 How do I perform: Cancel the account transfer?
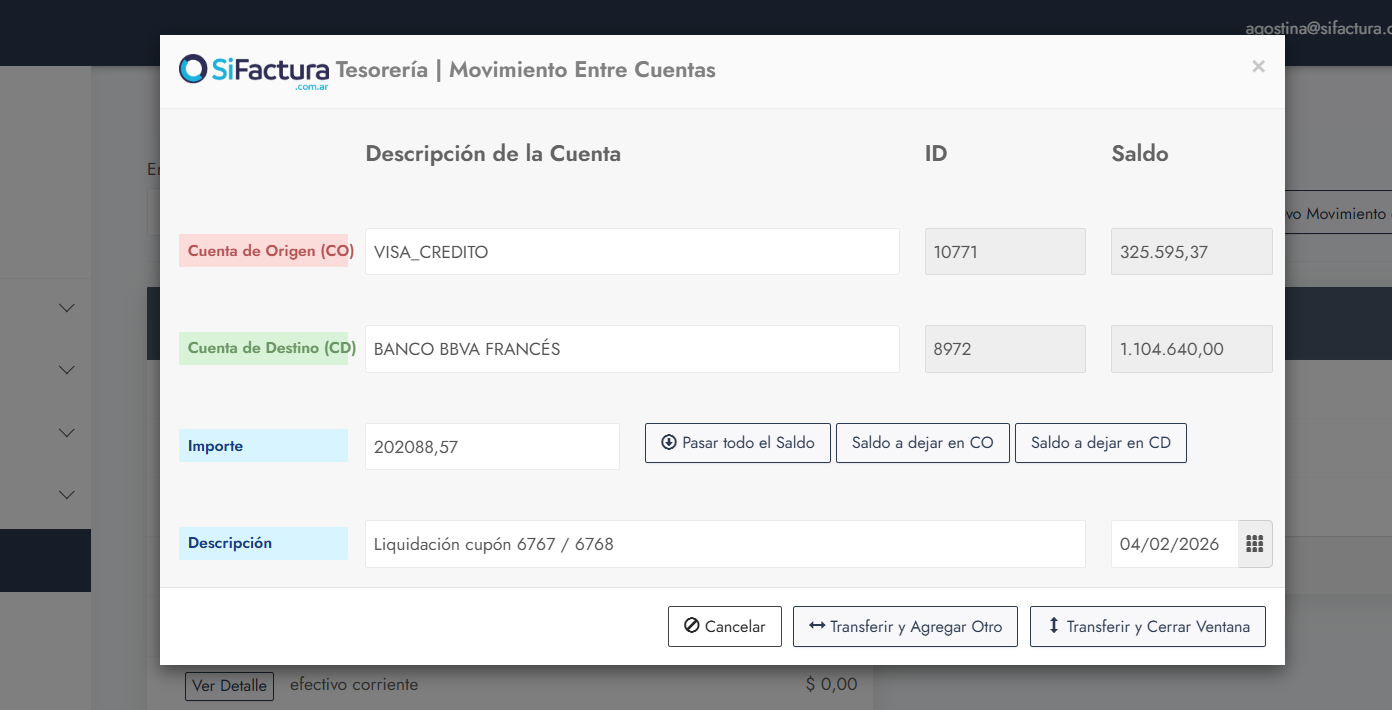pos(724,627)
